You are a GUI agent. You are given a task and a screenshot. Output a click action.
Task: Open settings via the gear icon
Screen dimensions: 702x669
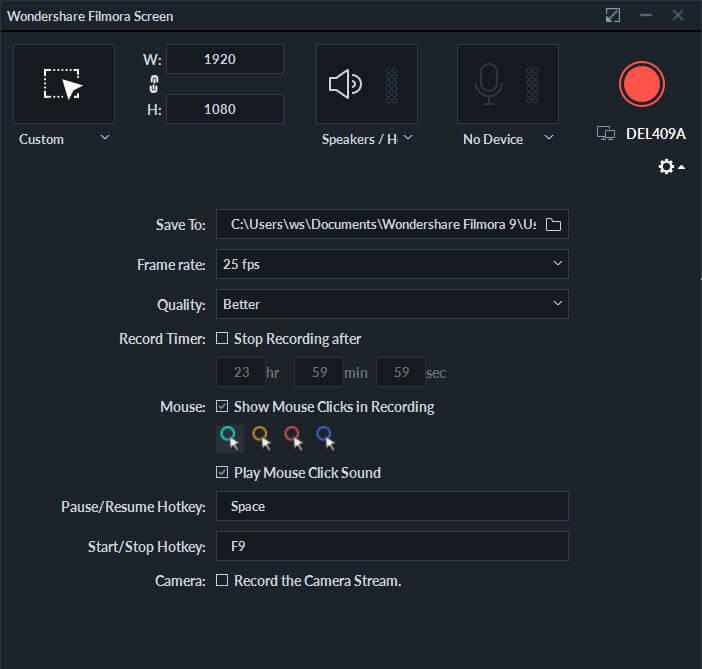[666, 167]
